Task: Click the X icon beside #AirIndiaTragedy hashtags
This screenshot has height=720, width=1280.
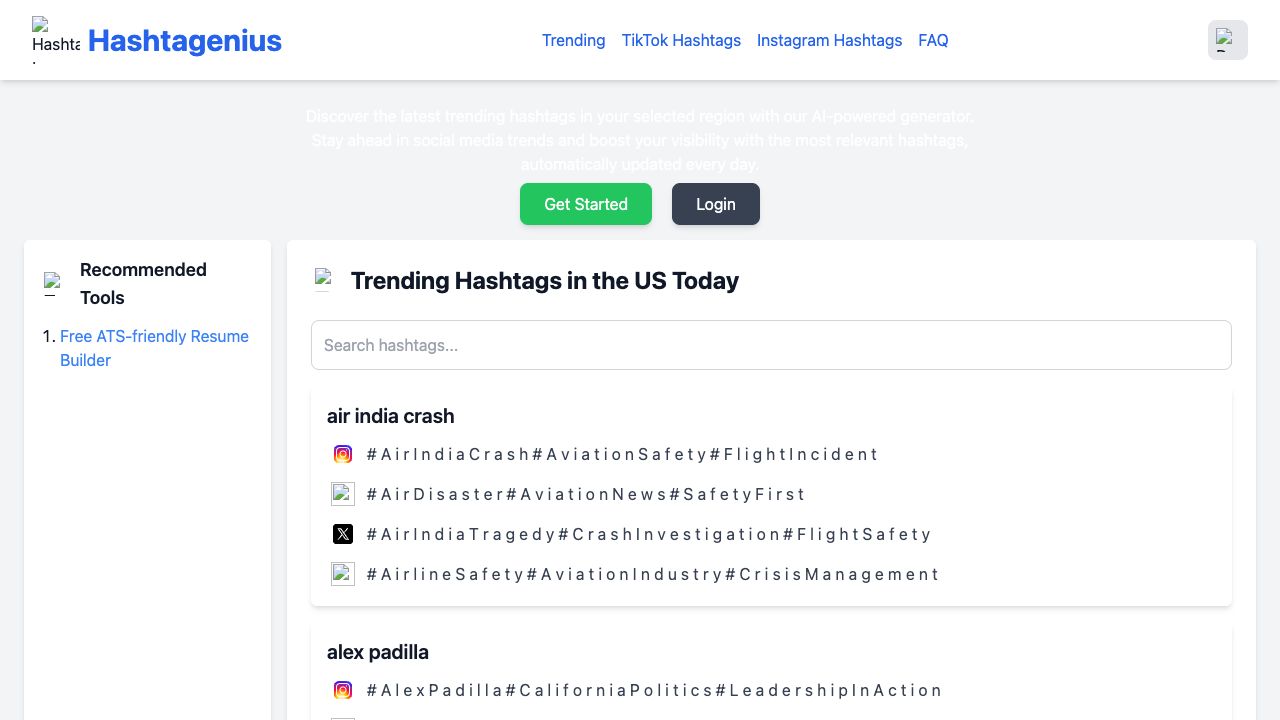Action: pyautogui.click(x=343, y=534)
